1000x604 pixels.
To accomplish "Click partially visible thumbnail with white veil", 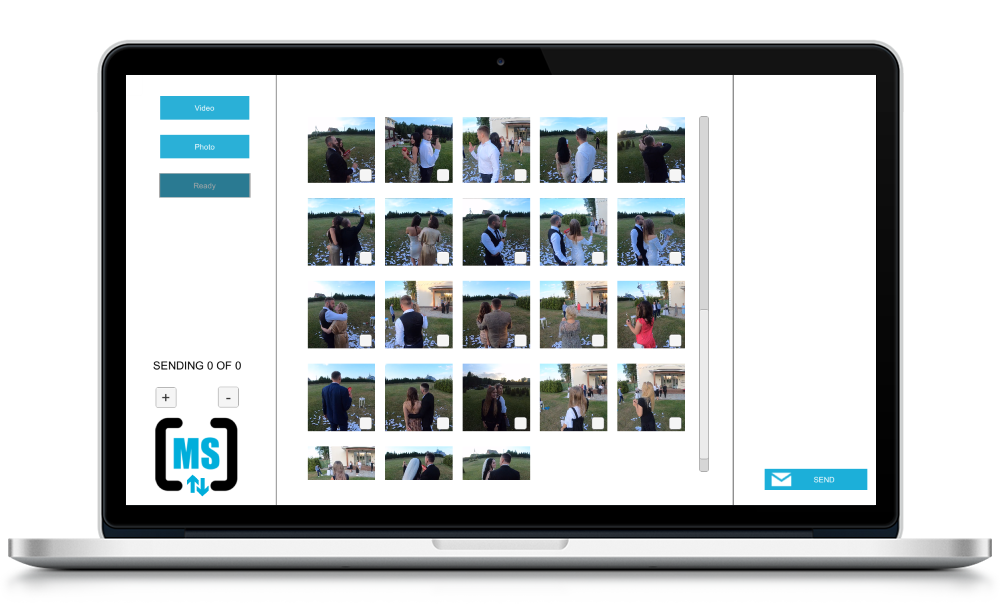I will [x=418, y=463].
